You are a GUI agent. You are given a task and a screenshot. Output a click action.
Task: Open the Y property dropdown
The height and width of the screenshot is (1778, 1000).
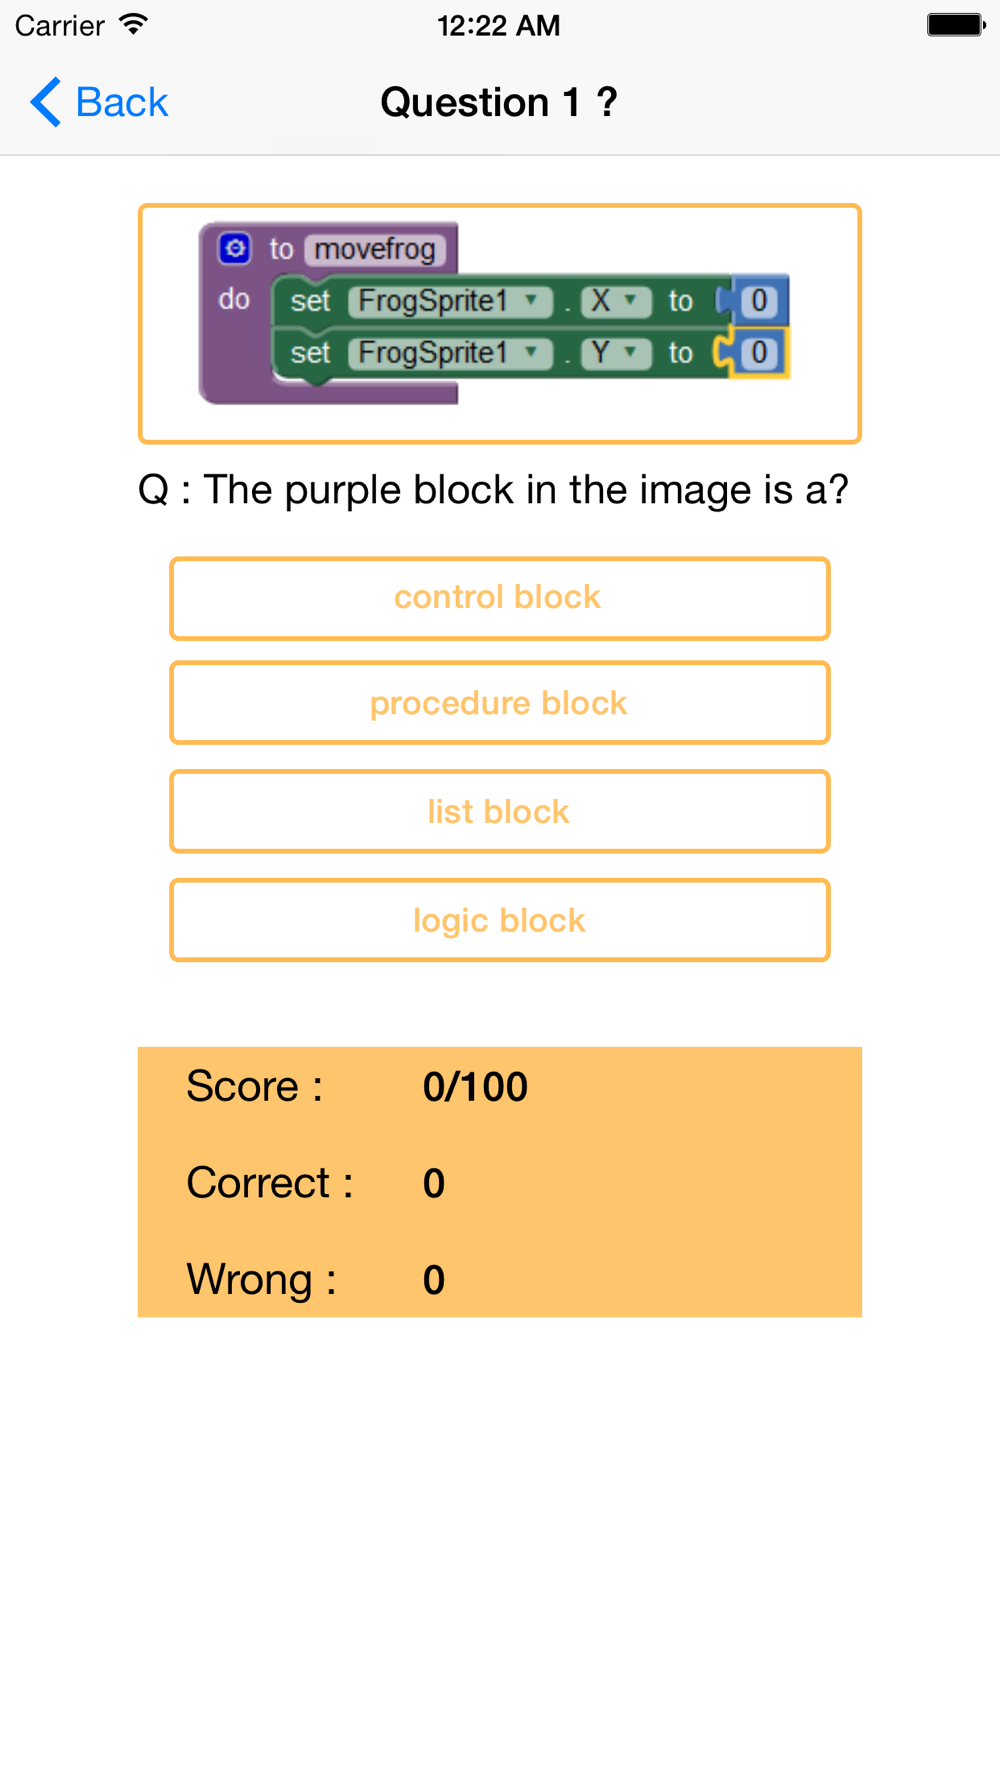(x=615, y=353)
